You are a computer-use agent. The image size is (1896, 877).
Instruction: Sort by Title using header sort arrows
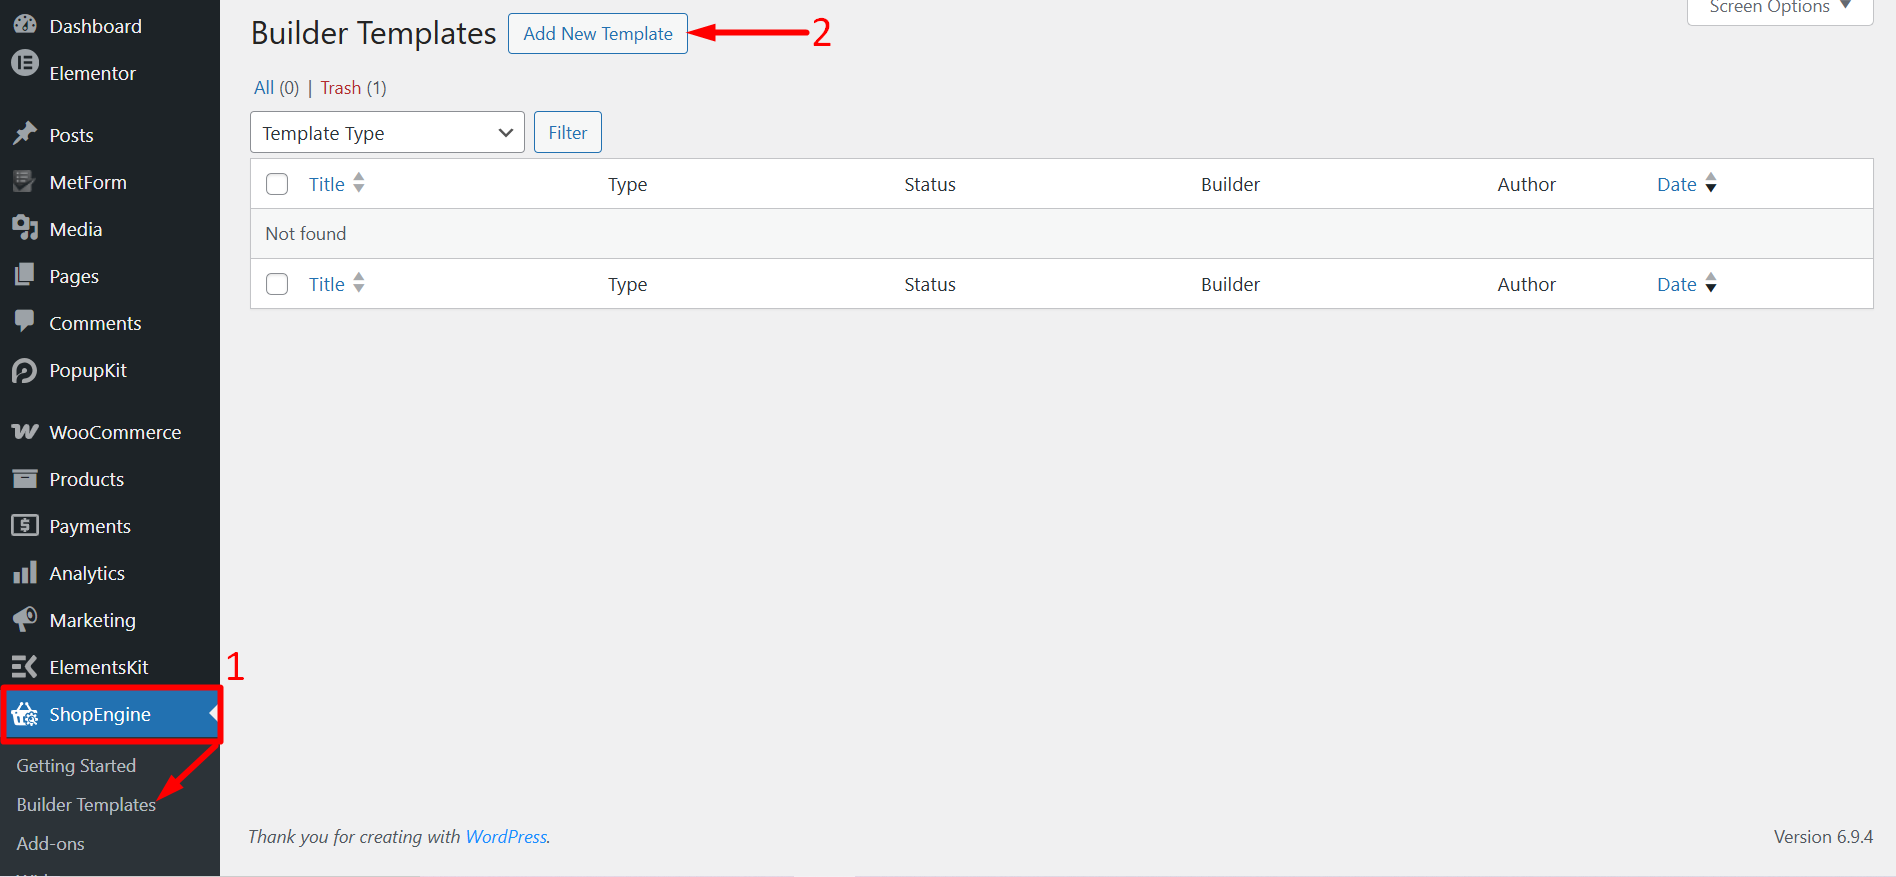[359, 183]
